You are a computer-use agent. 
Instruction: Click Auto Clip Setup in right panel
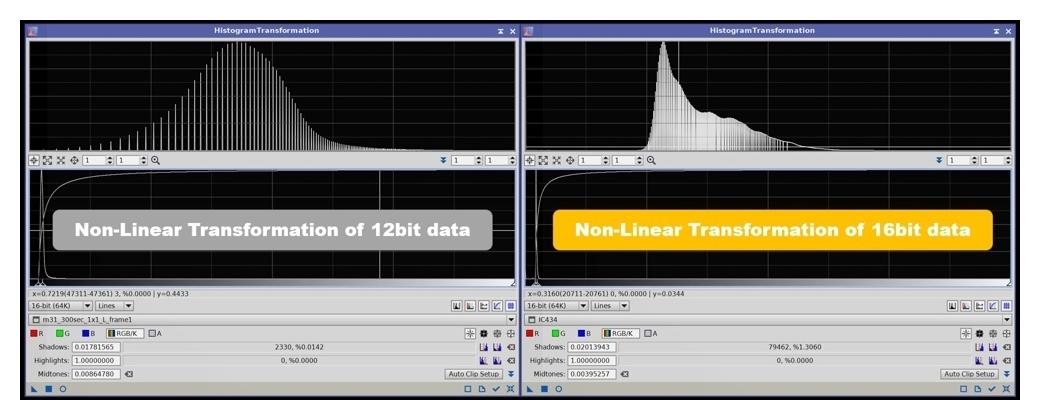[970, 374]
